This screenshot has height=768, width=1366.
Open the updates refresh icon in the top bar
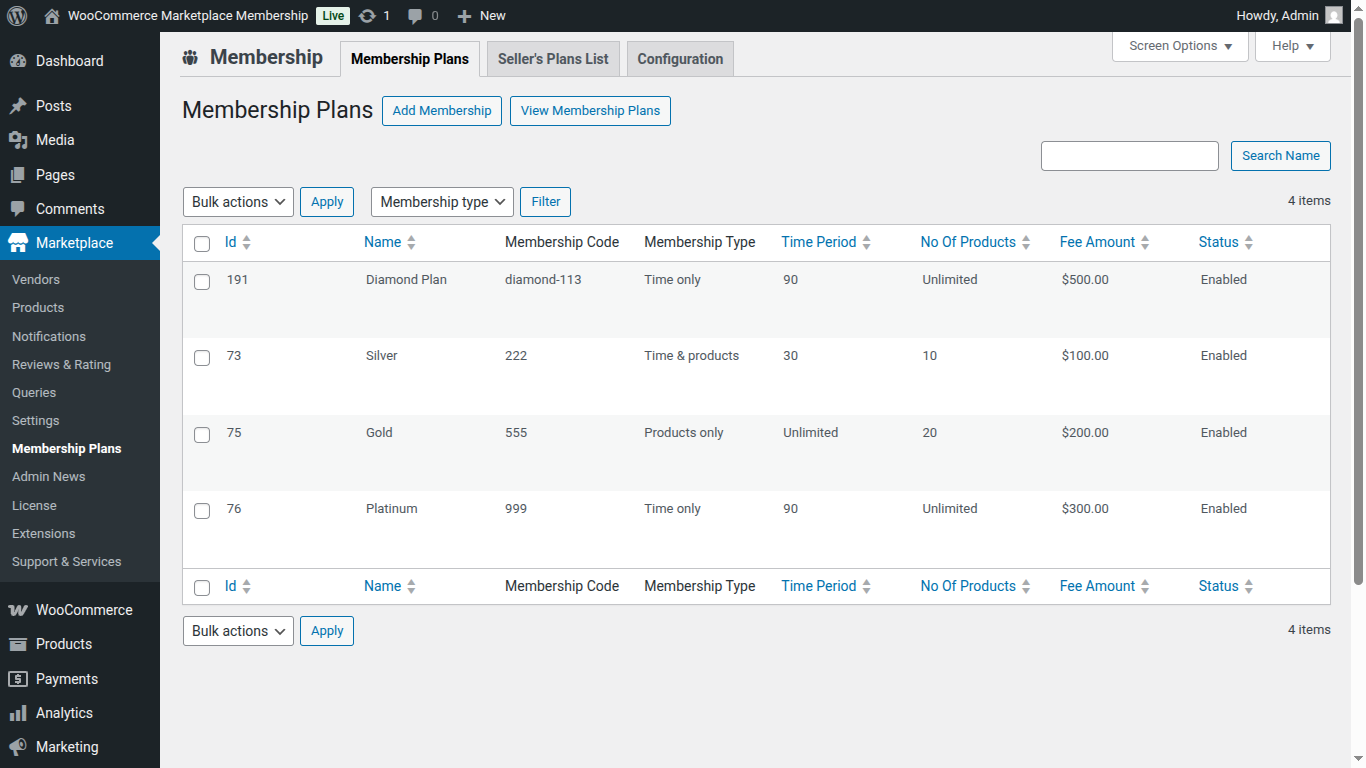pos(368,15)
